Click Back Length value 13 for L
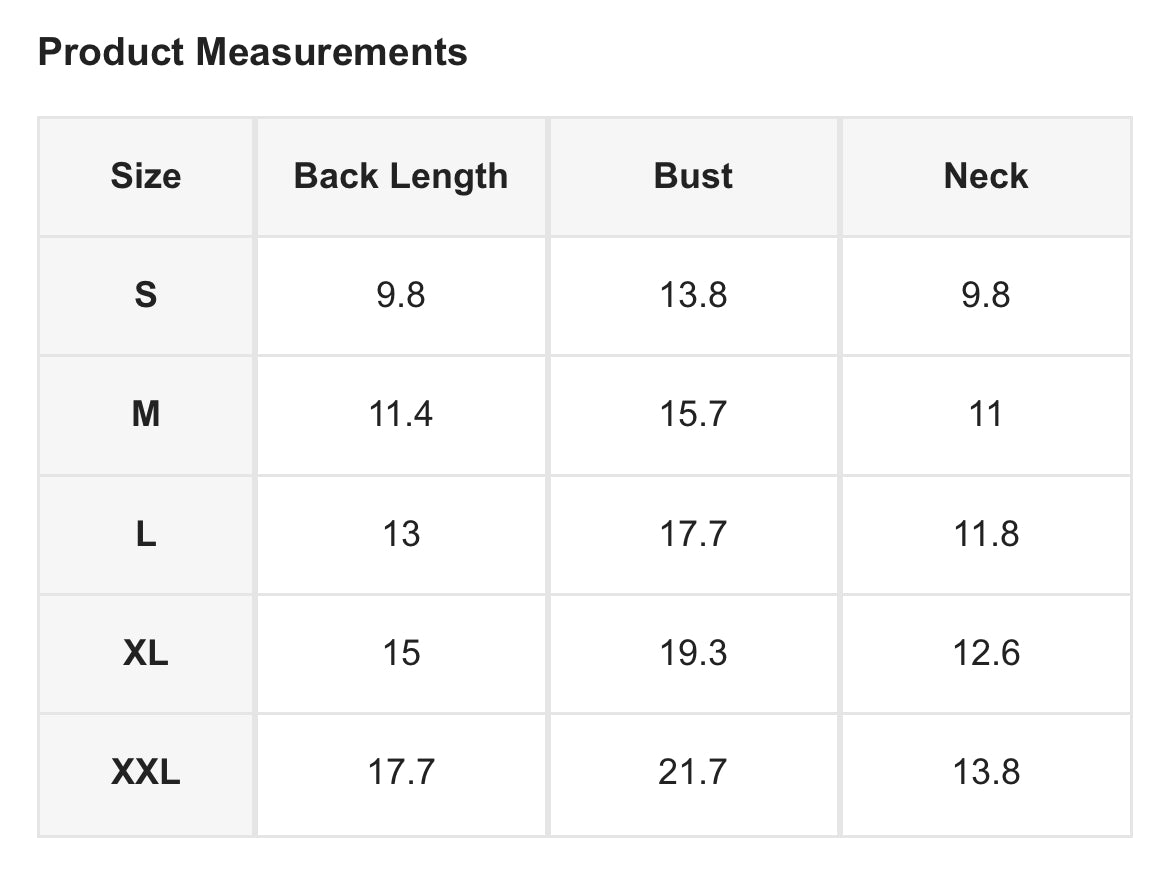Screen dimensions: 1170x871 [401, 534]
